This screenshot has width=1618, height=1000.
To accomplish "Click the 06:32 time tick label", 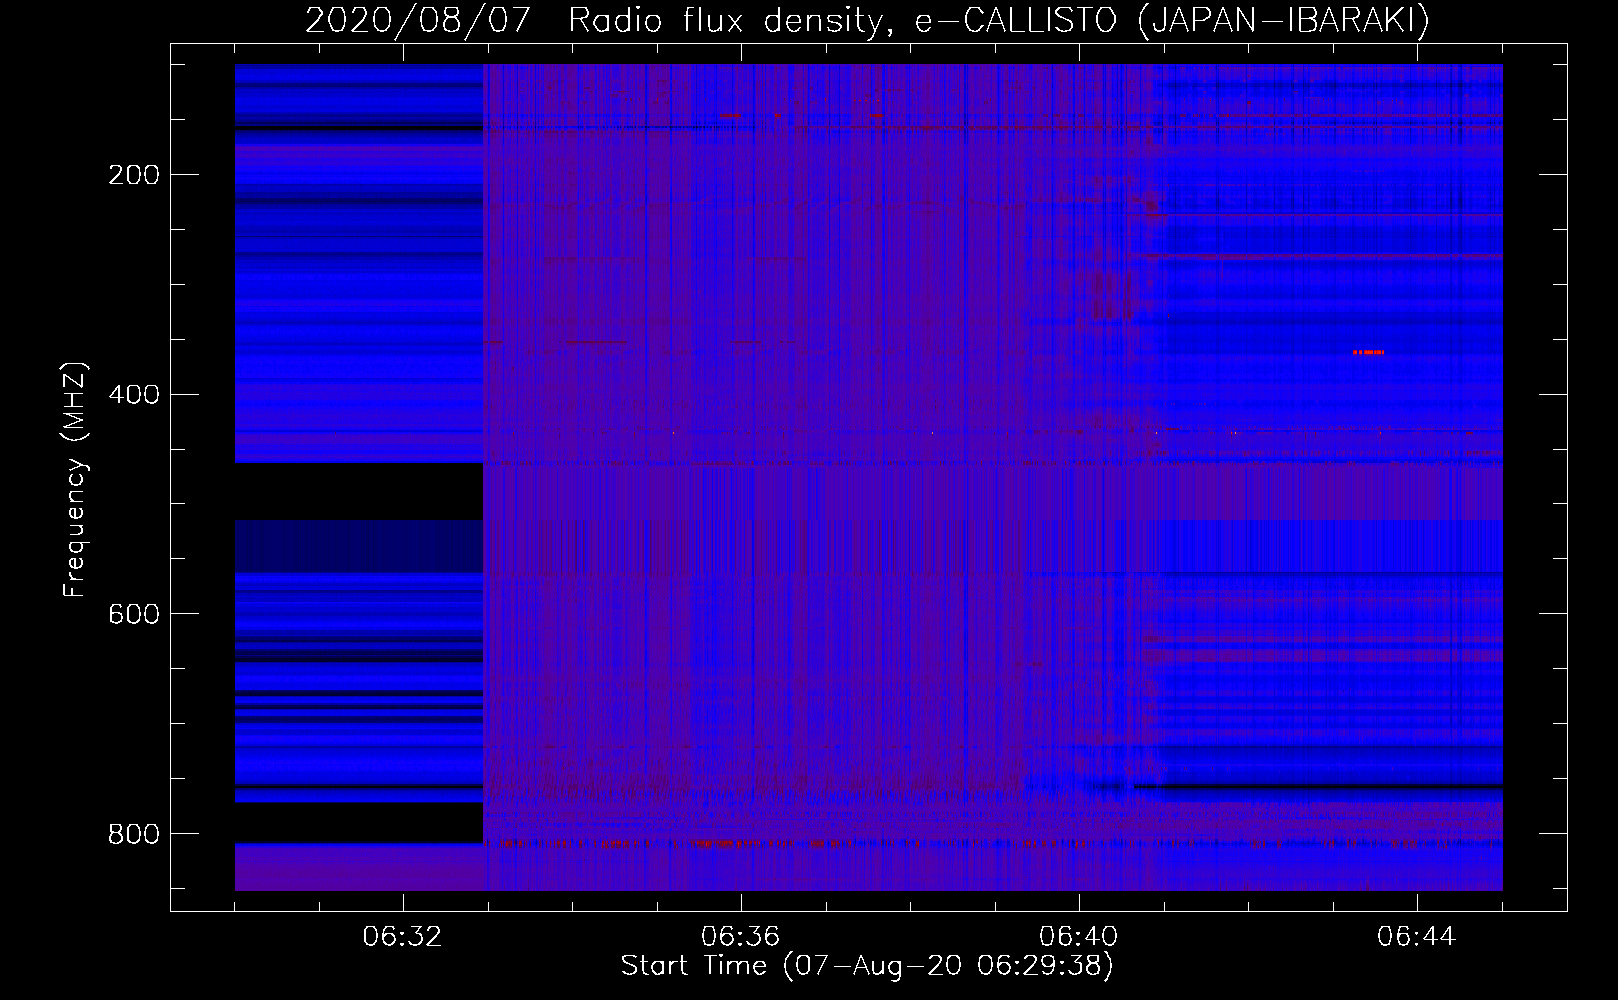I will pyautogui.click(x=403, y=937).
